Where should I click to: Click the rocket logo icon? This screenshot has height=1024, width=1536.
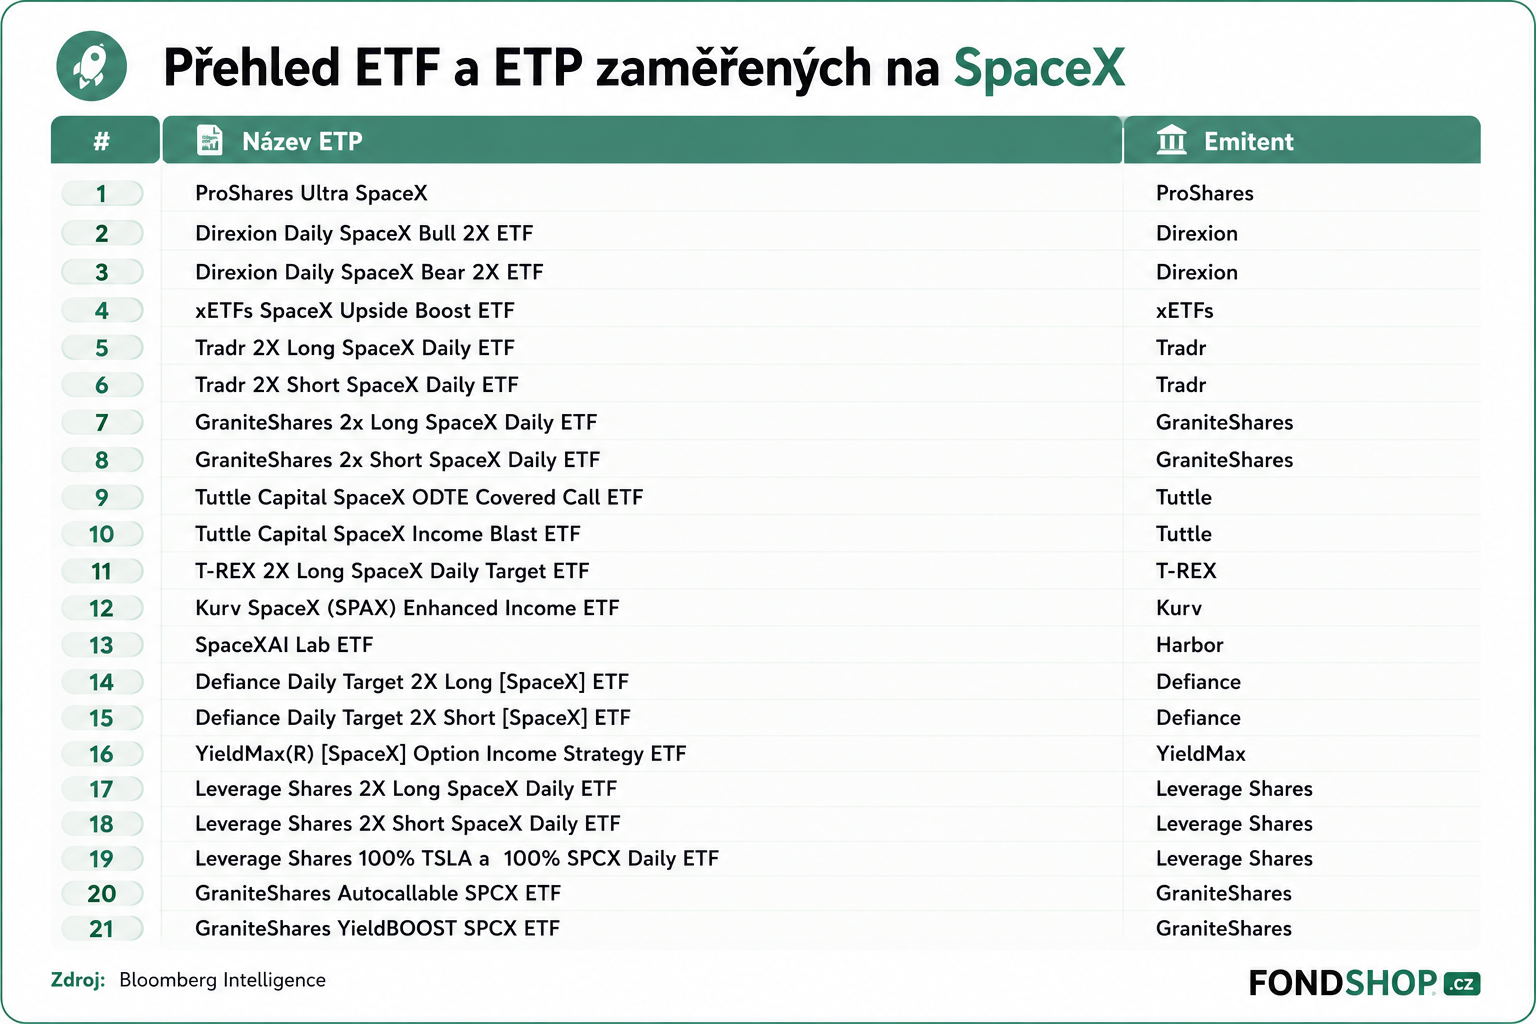(x=92, y=66)
